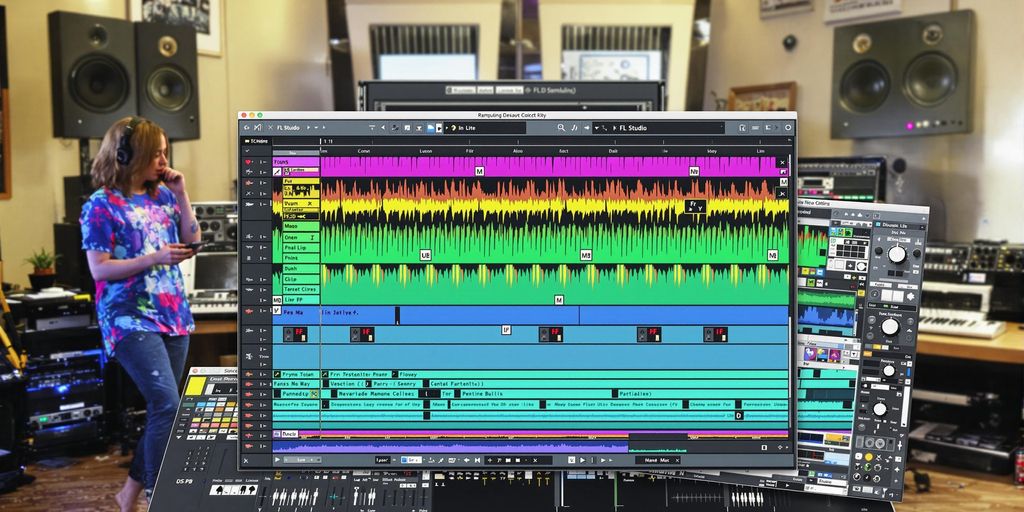Toggle the V box beside Pes Ma track
Image resolution: width=1024 pixels, height=512 pixels.
point(277,311)
